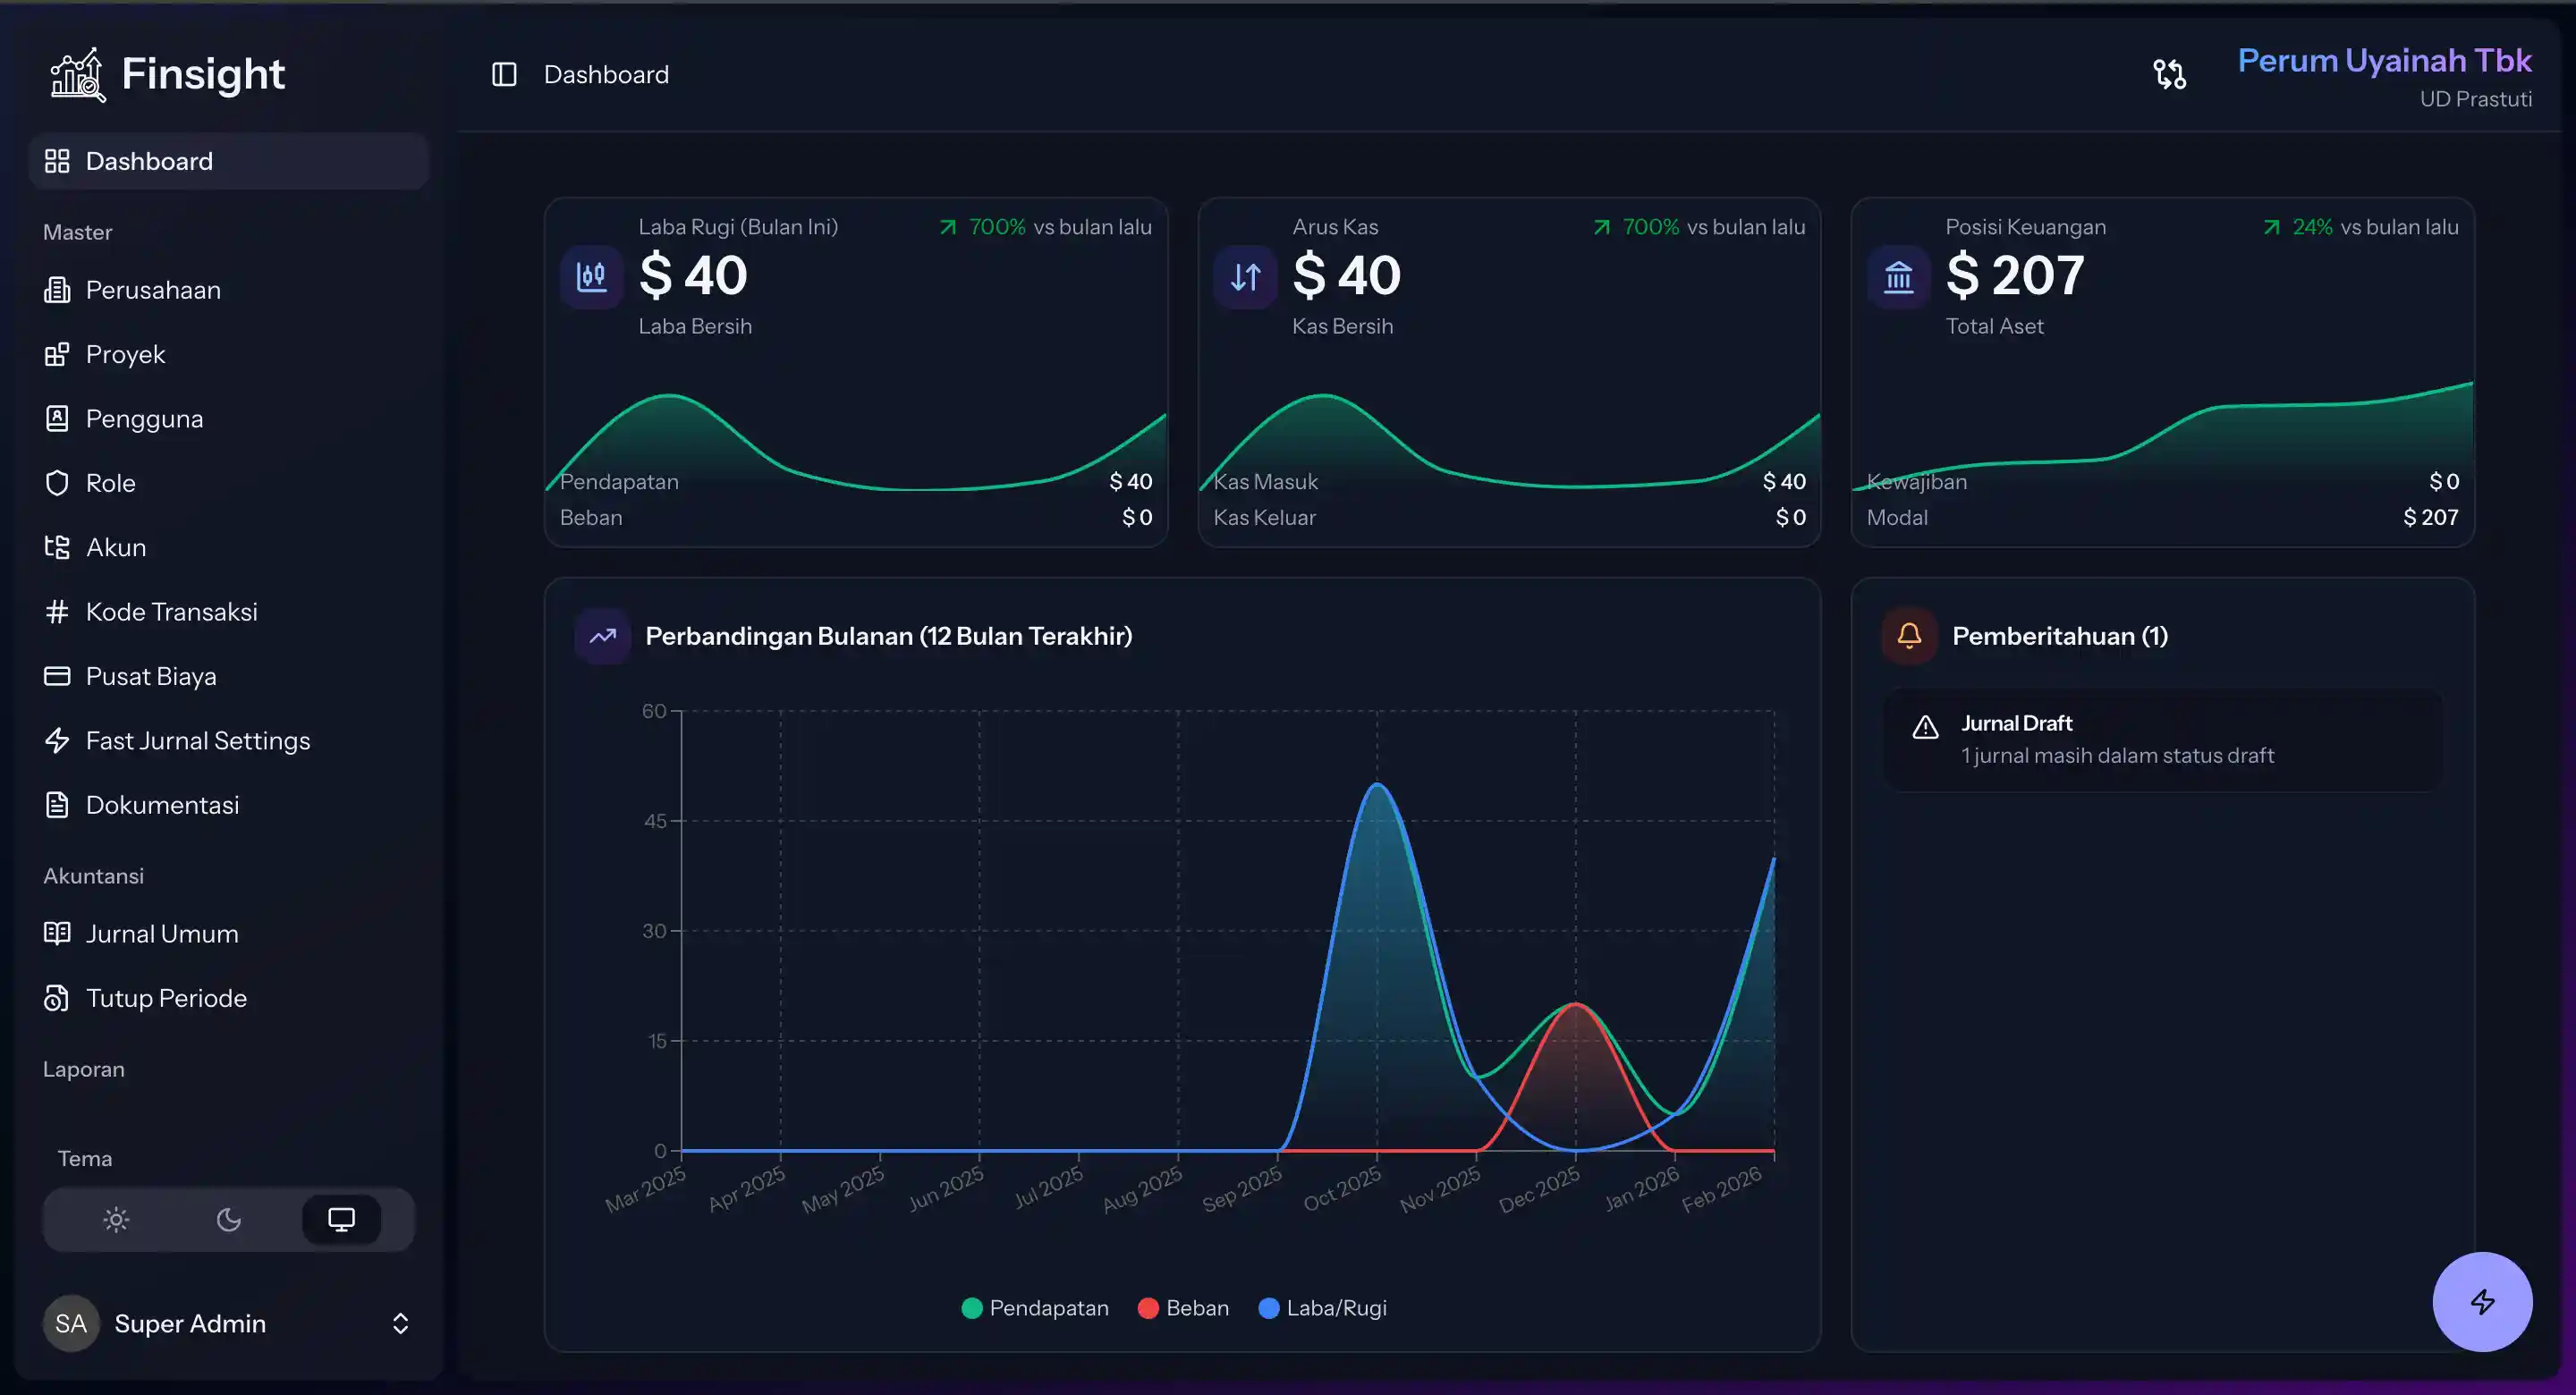Go to Jurnal Umum page

click(x=229, y=934)
